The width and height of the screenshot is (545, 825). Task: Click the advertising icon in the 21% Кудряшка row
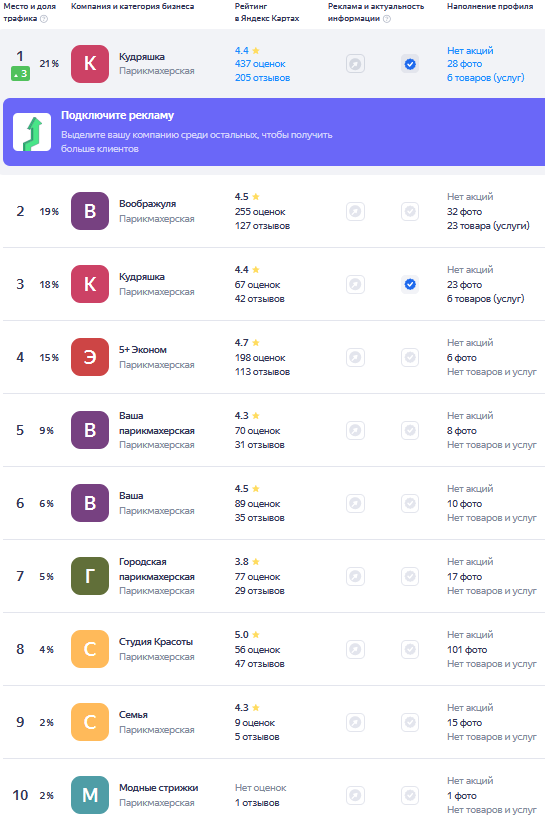(356, 64)
